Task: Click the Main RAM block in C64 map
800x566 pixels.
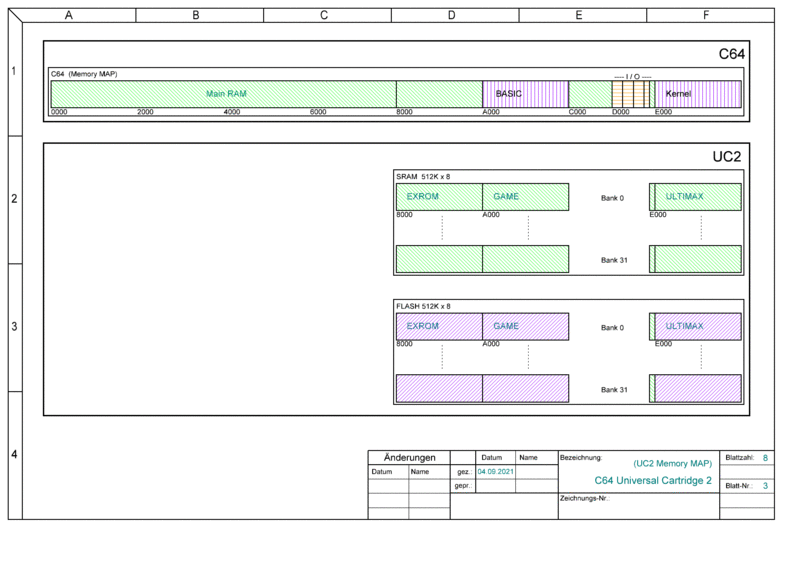Action: tap(223, 94)
